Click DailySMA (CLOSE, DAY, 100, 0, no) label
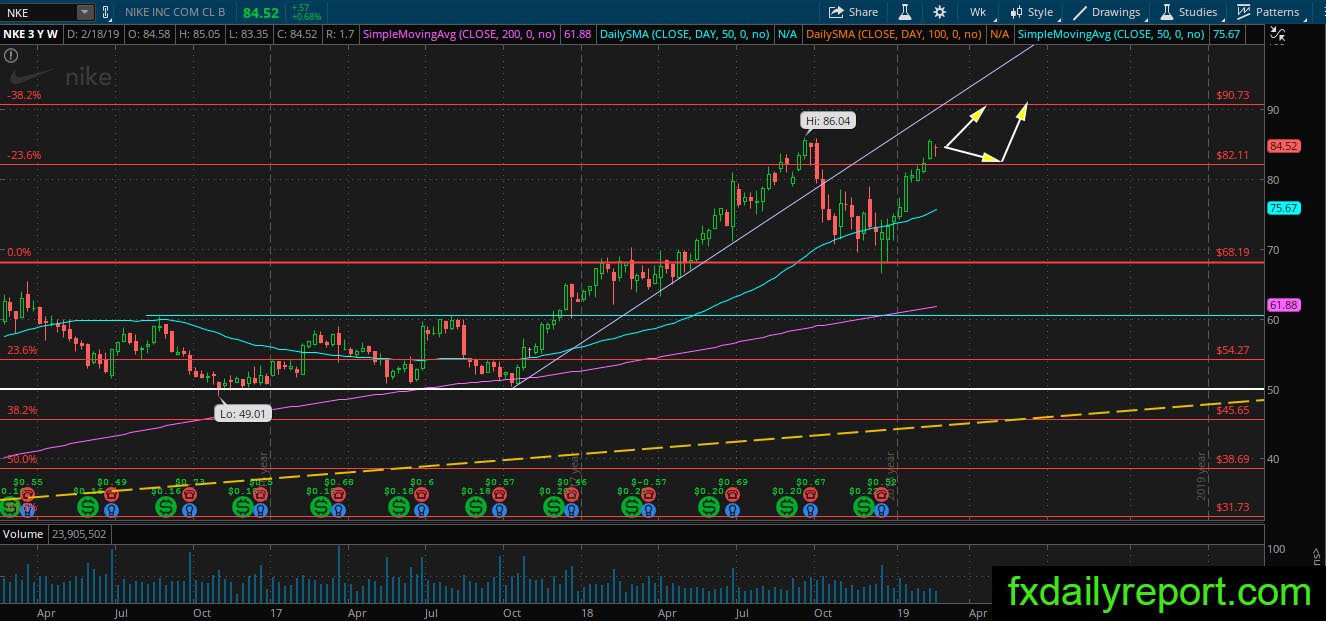This screenshot has width=1326, height=621. (893, 34)
